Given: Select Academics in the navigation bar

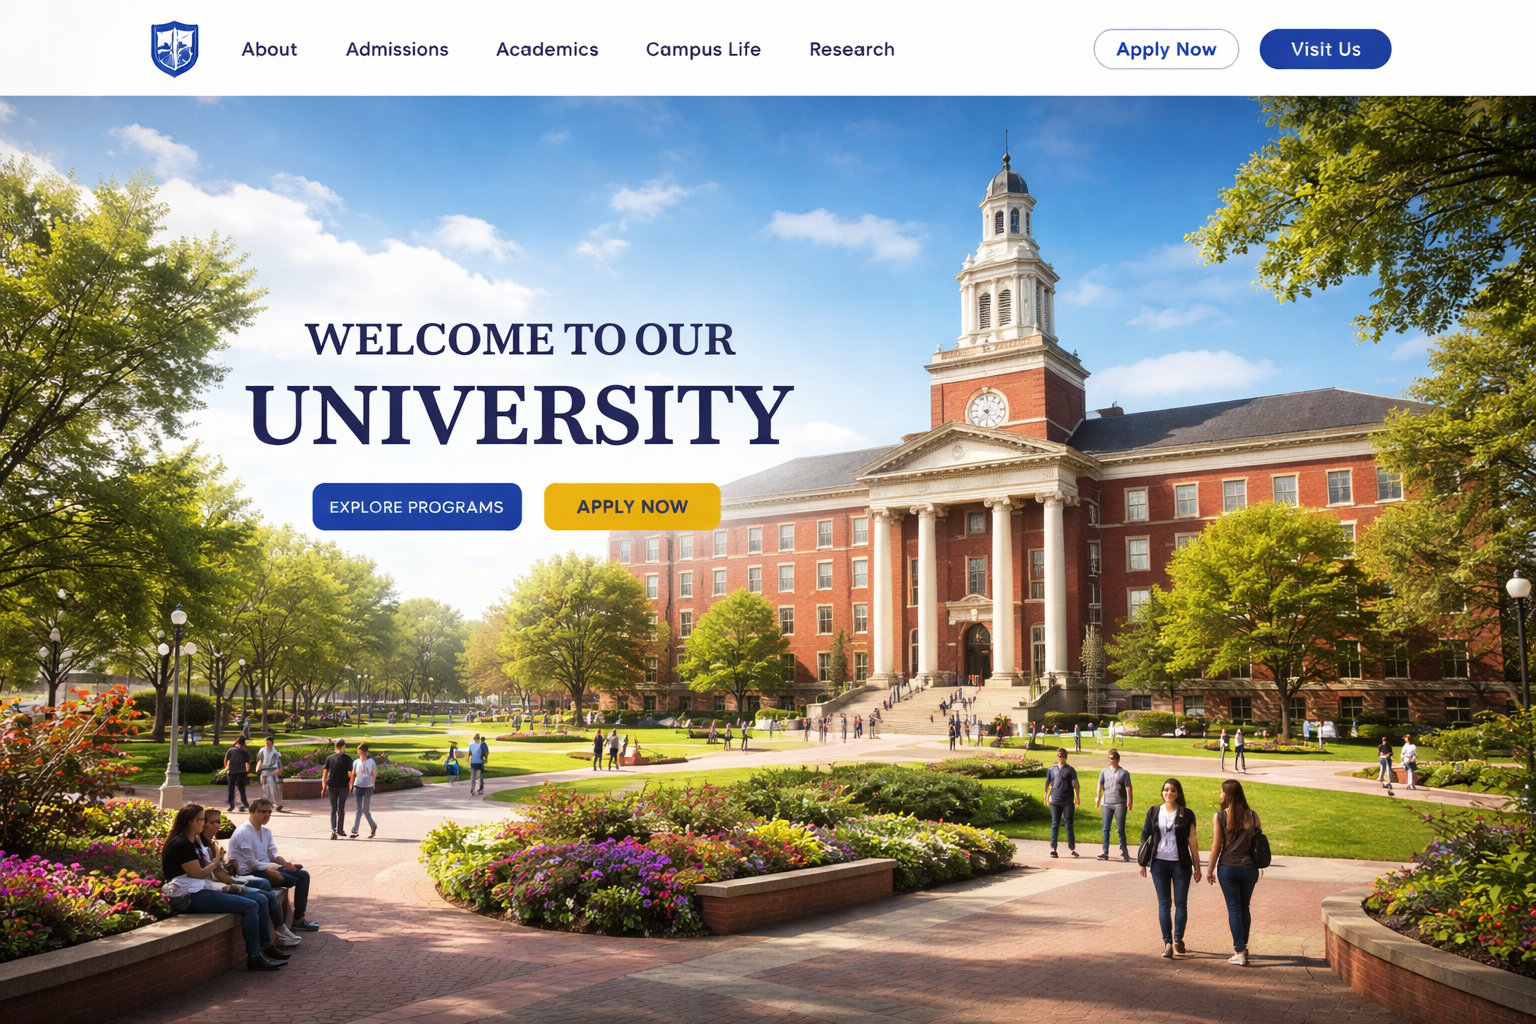Looking at the screenshot, I should [x=547, y=49].
